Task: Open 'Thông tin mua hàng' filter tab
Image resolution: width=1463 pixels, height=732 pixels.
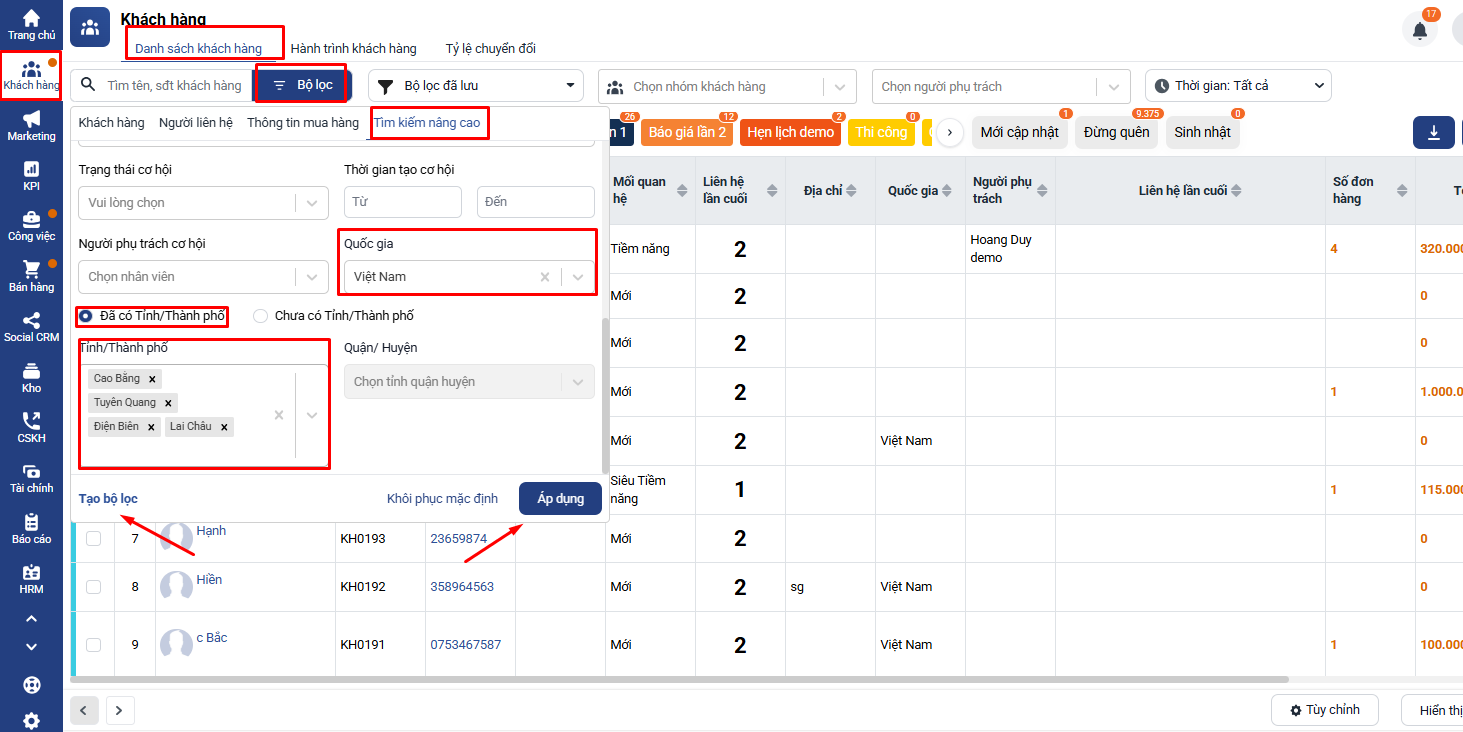Action: (x=302, y=123)
